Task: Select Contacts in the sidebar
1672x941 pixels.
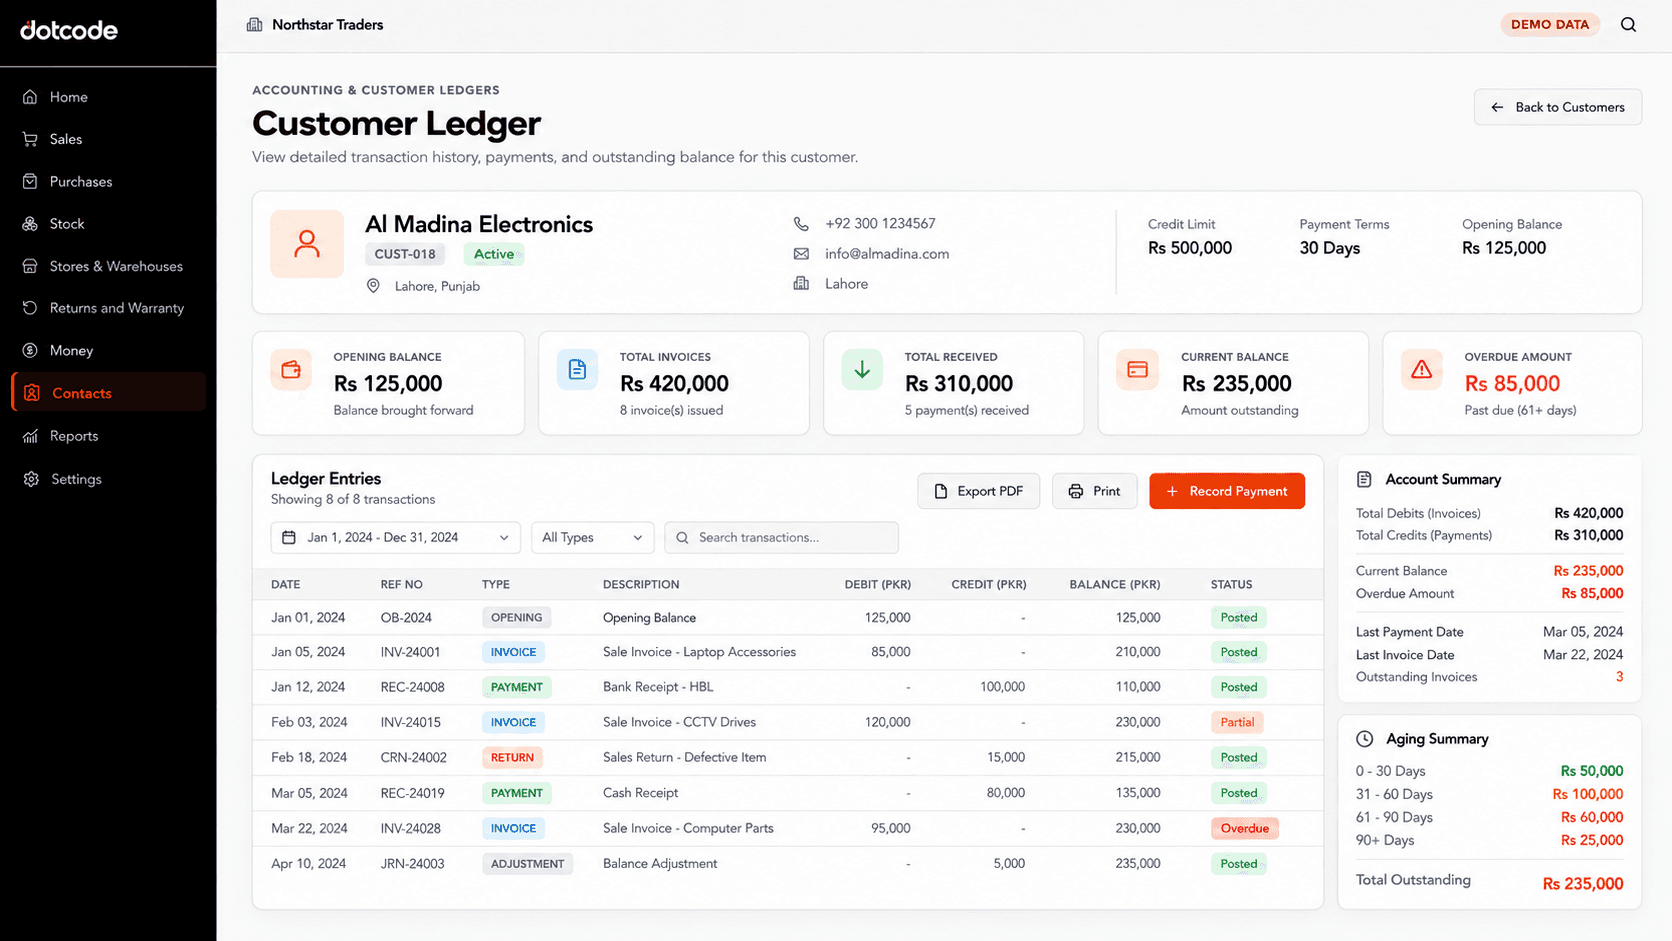Action: [x=108, y=393]
